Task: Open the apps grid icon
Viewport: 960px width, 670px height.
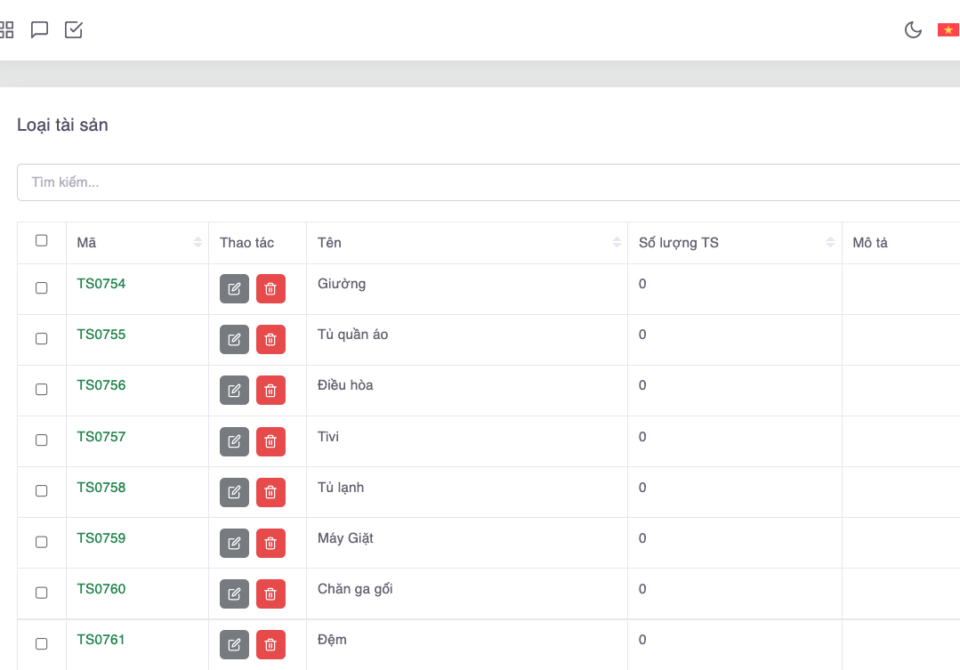Action: (x=6, y=30)
